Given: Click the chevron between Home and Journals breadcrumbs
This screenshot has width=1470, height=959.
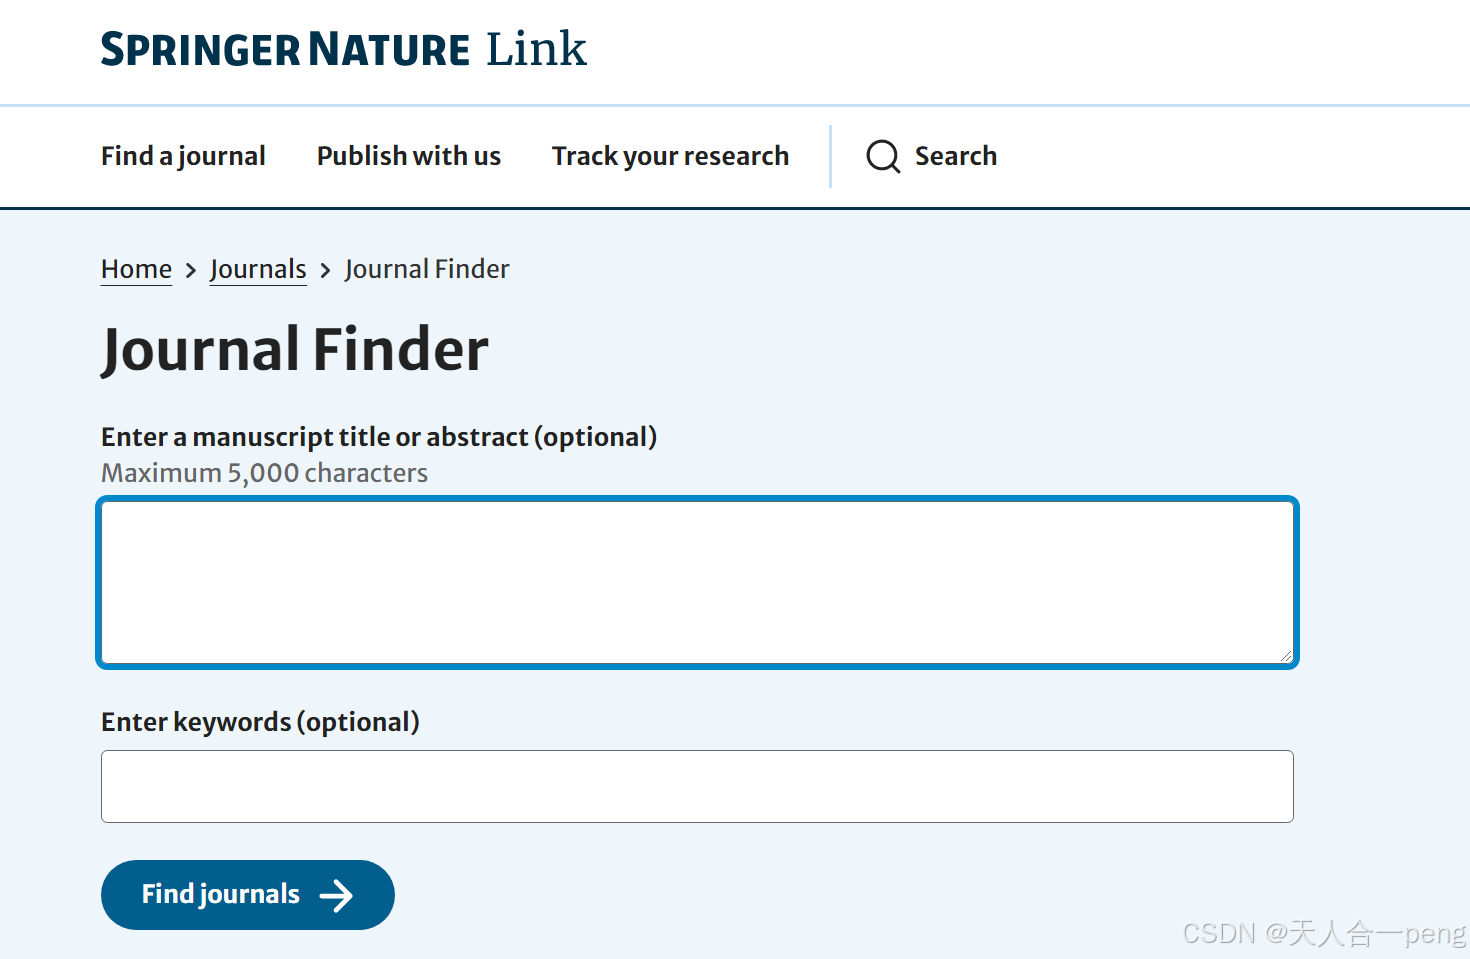Looking at the screenshot, I should 189,270.
